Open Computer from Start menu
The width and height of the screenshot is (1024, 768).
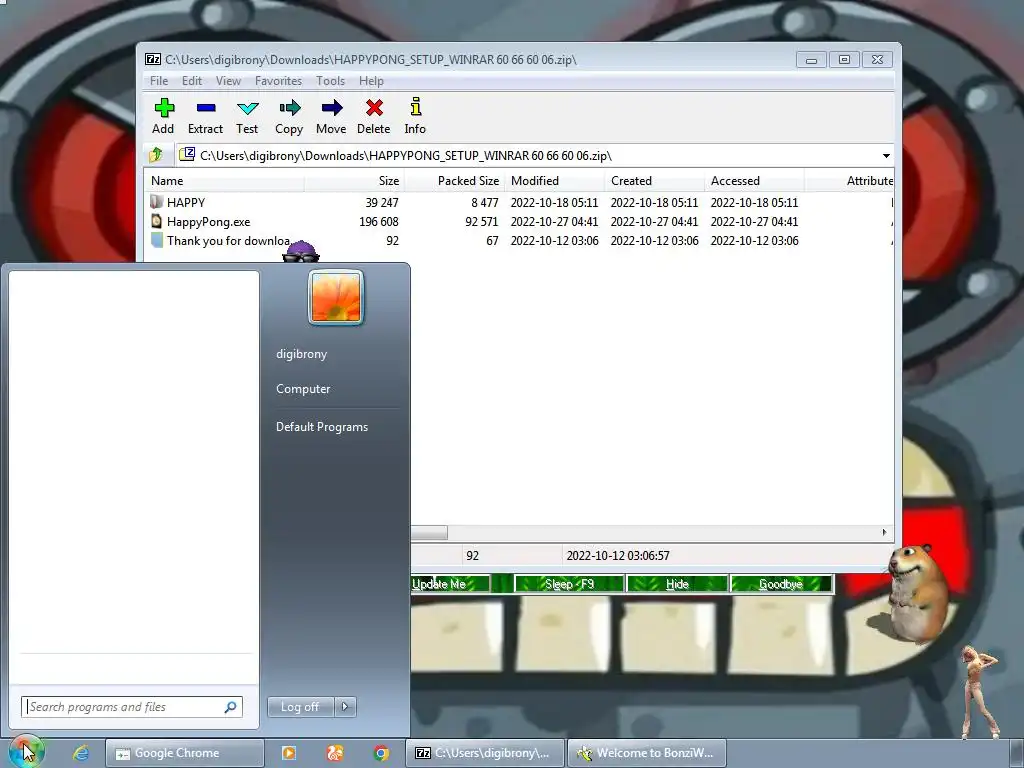[x=303, y=389]
